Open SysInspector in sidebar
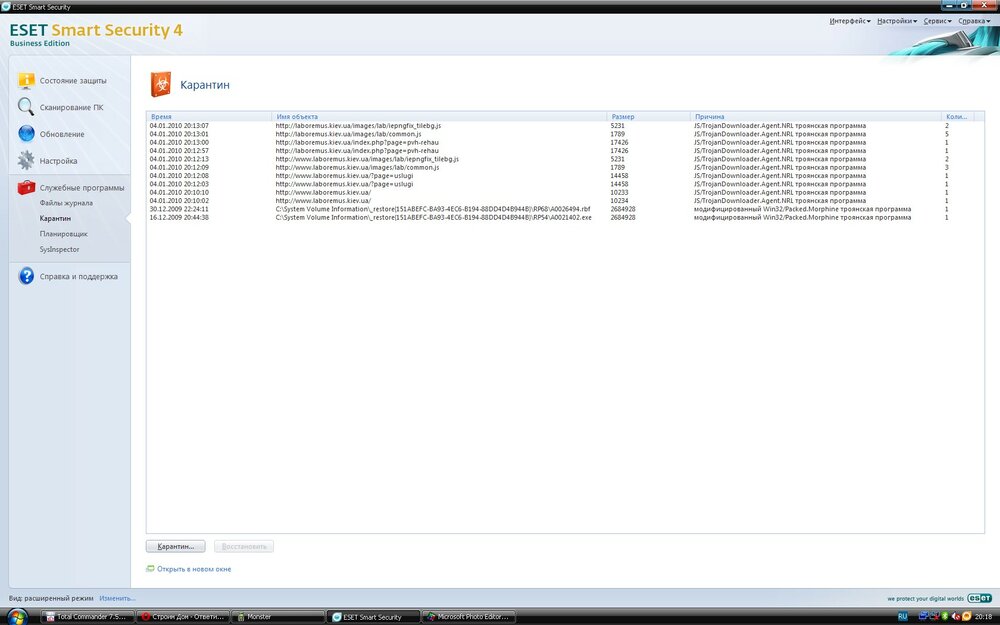The image size is (1000, 625). tap(59, 249)
